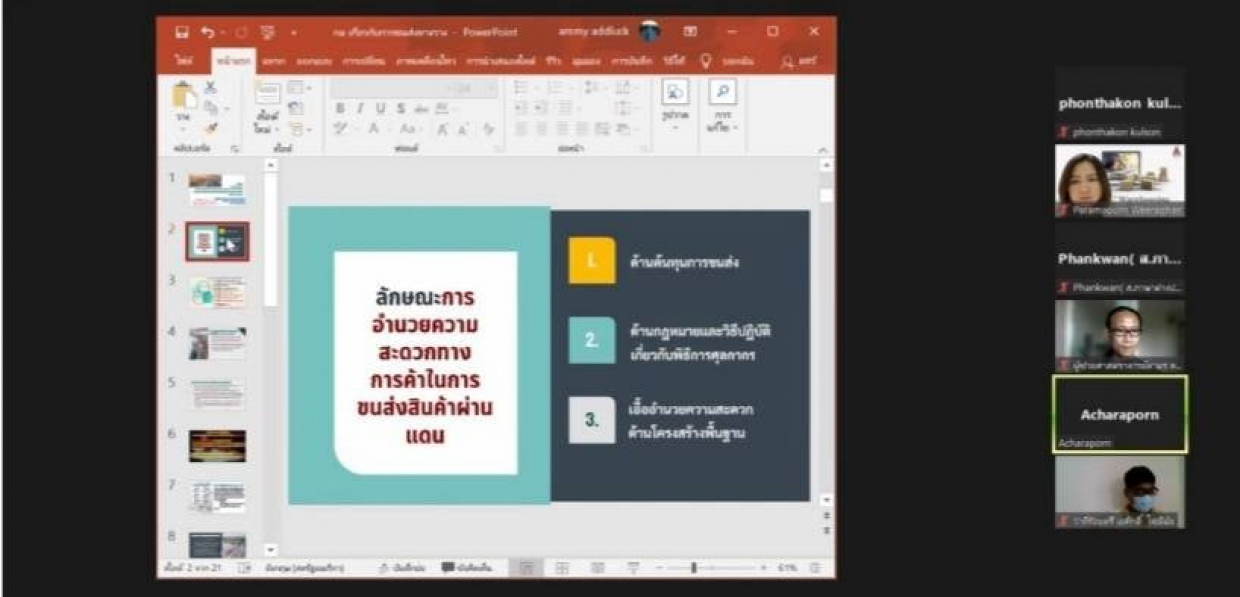Collapse the ribbon using the chevron
This screenshot has height=597, width=1240.
[824, 149]
